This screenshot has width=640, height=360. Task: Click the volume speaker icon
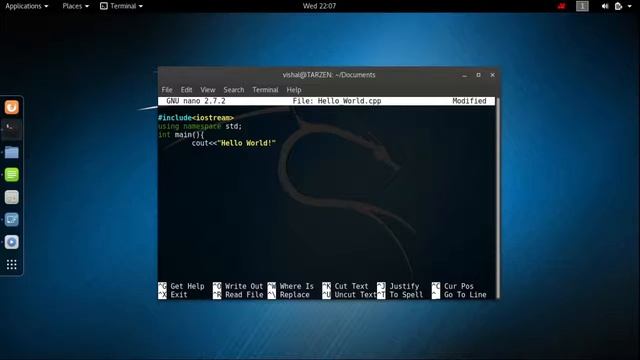pyautogui.click(x=605, y=6)
